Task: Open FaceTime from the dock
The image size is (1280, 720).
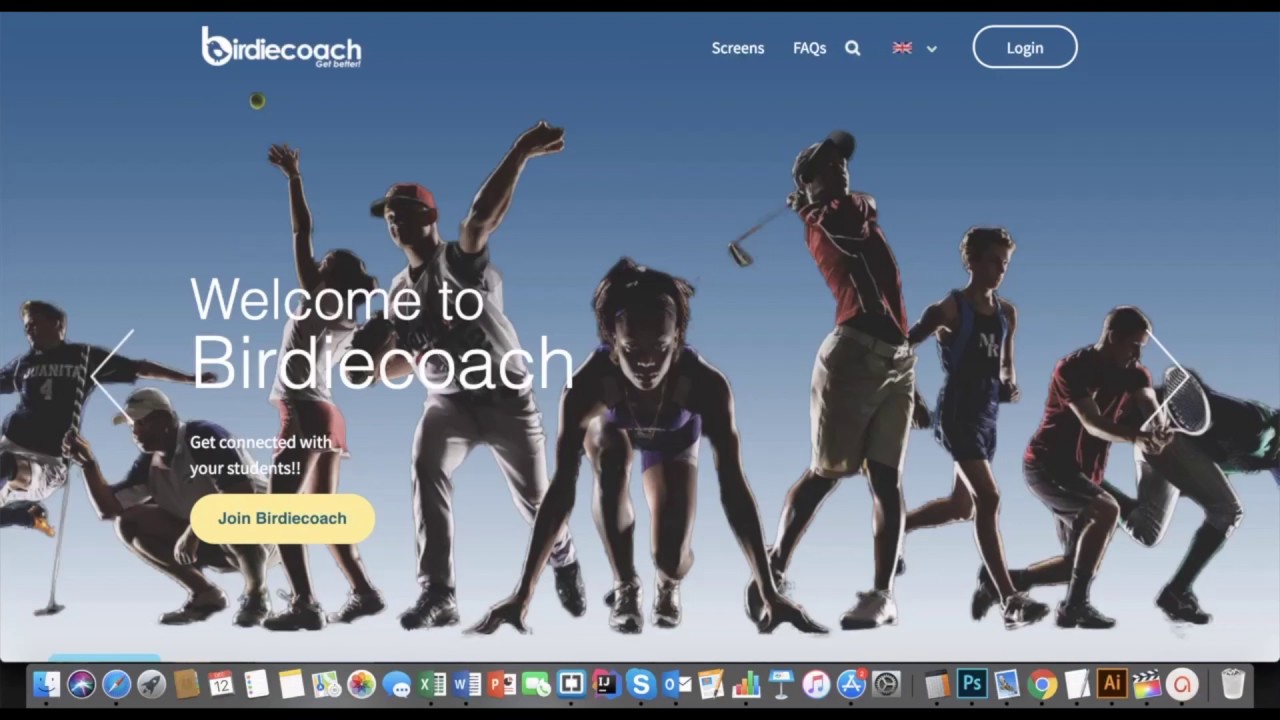Action: pos(537,684)
